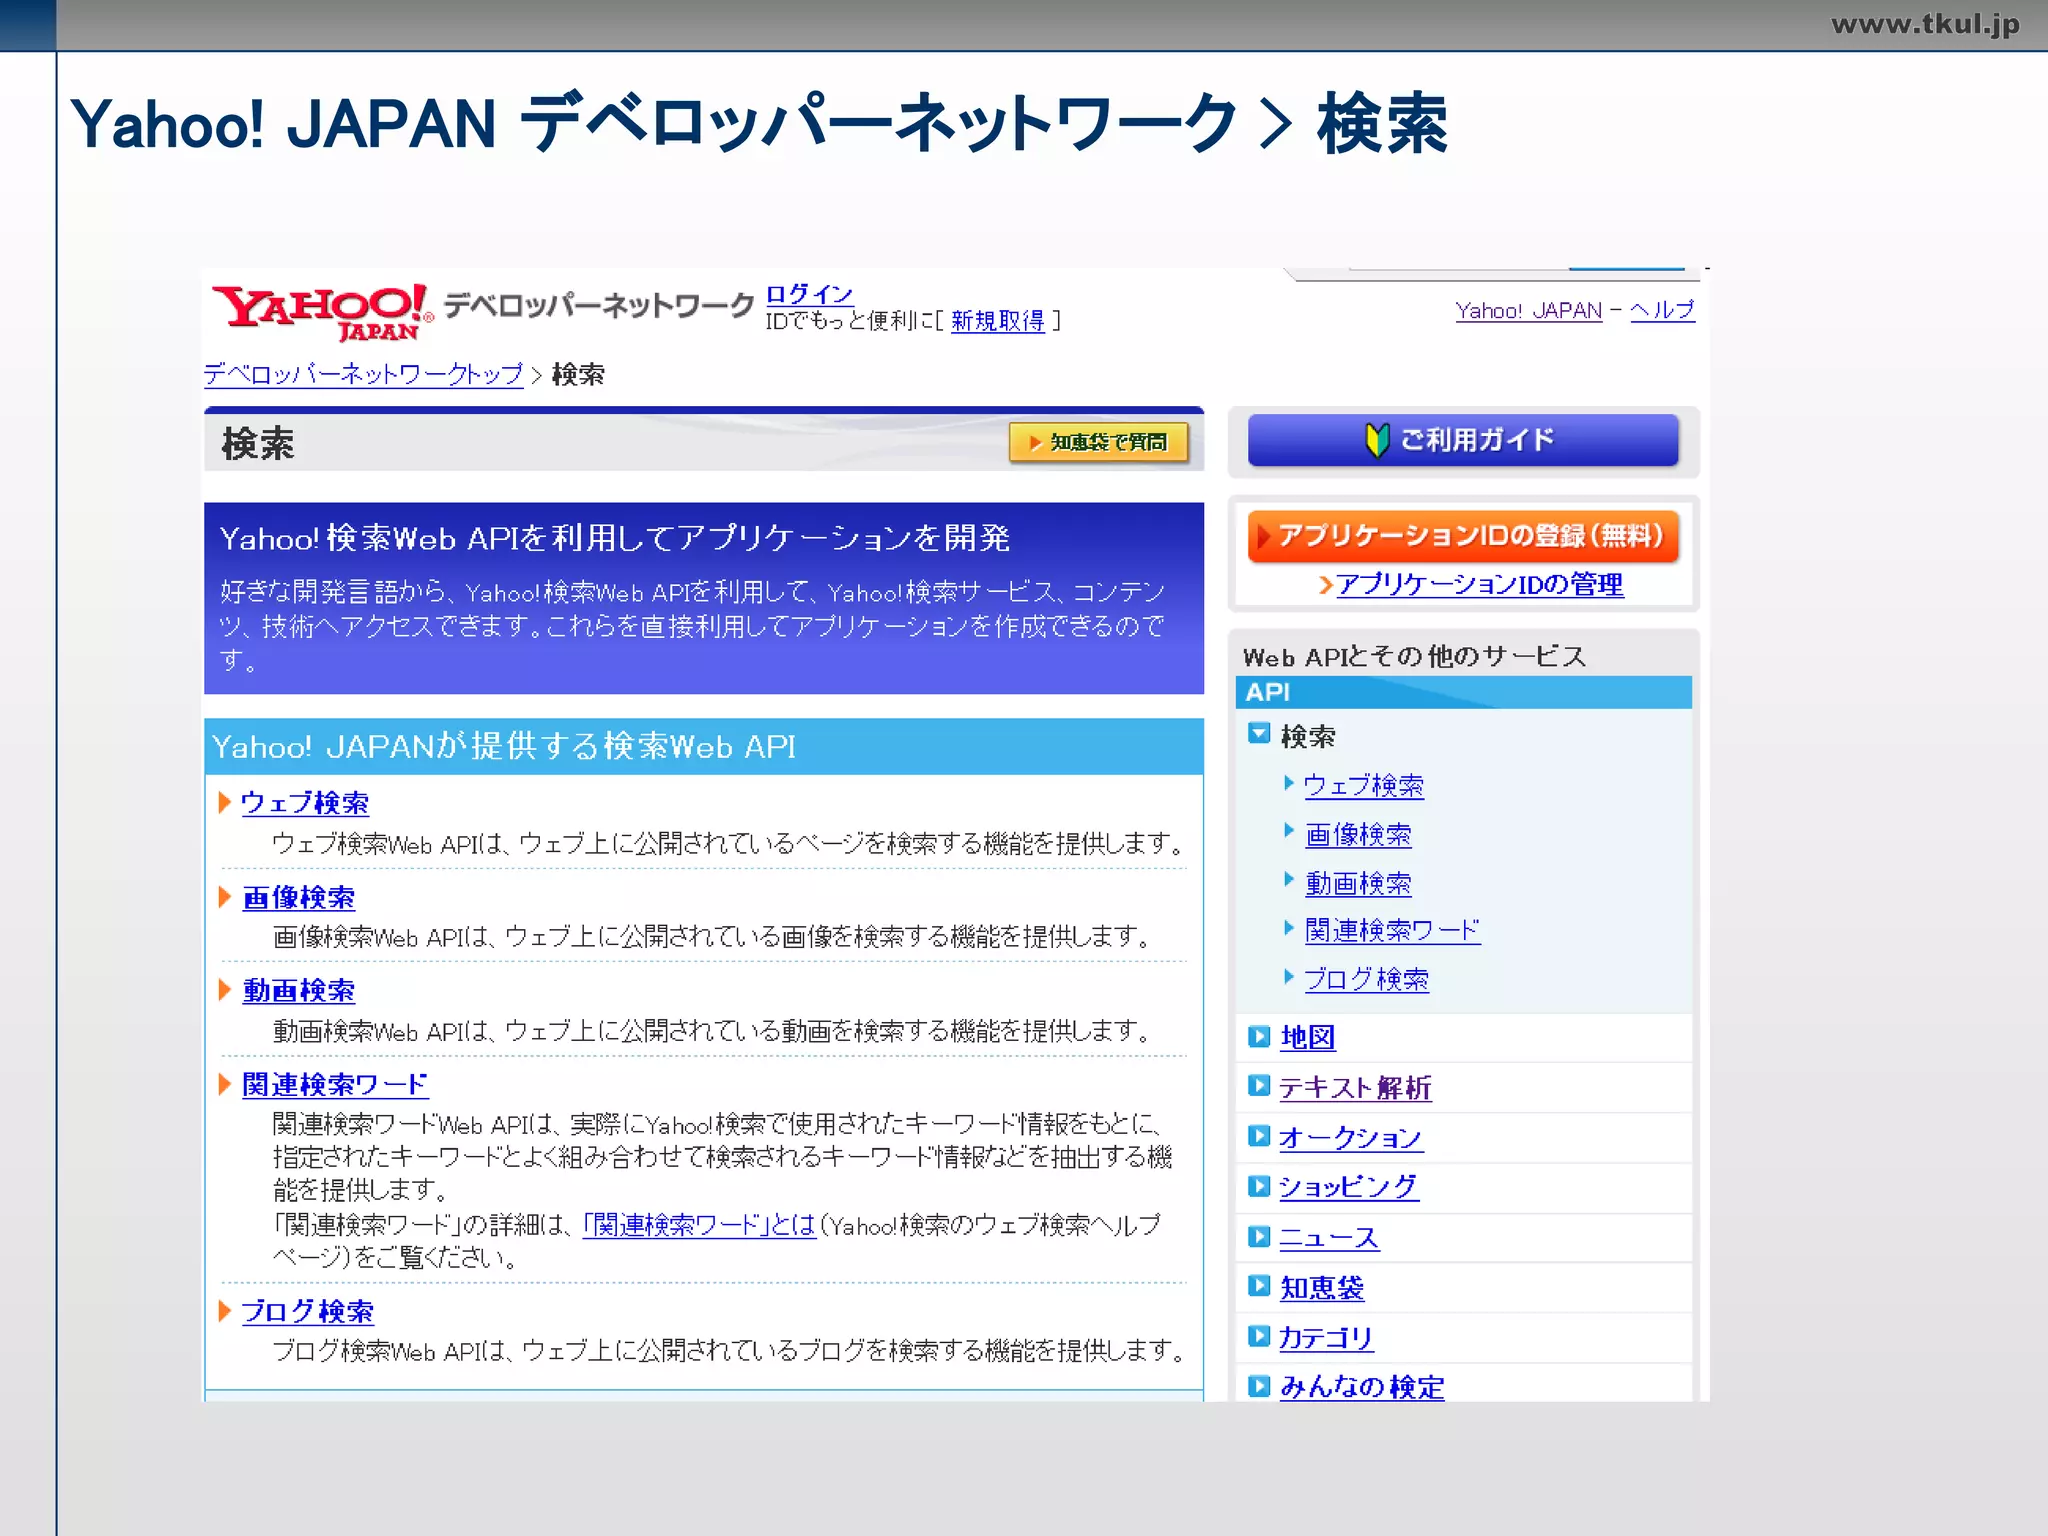Click the Yahoo! JAPAN logo
2048x1536 pixels.
point(322,311)
